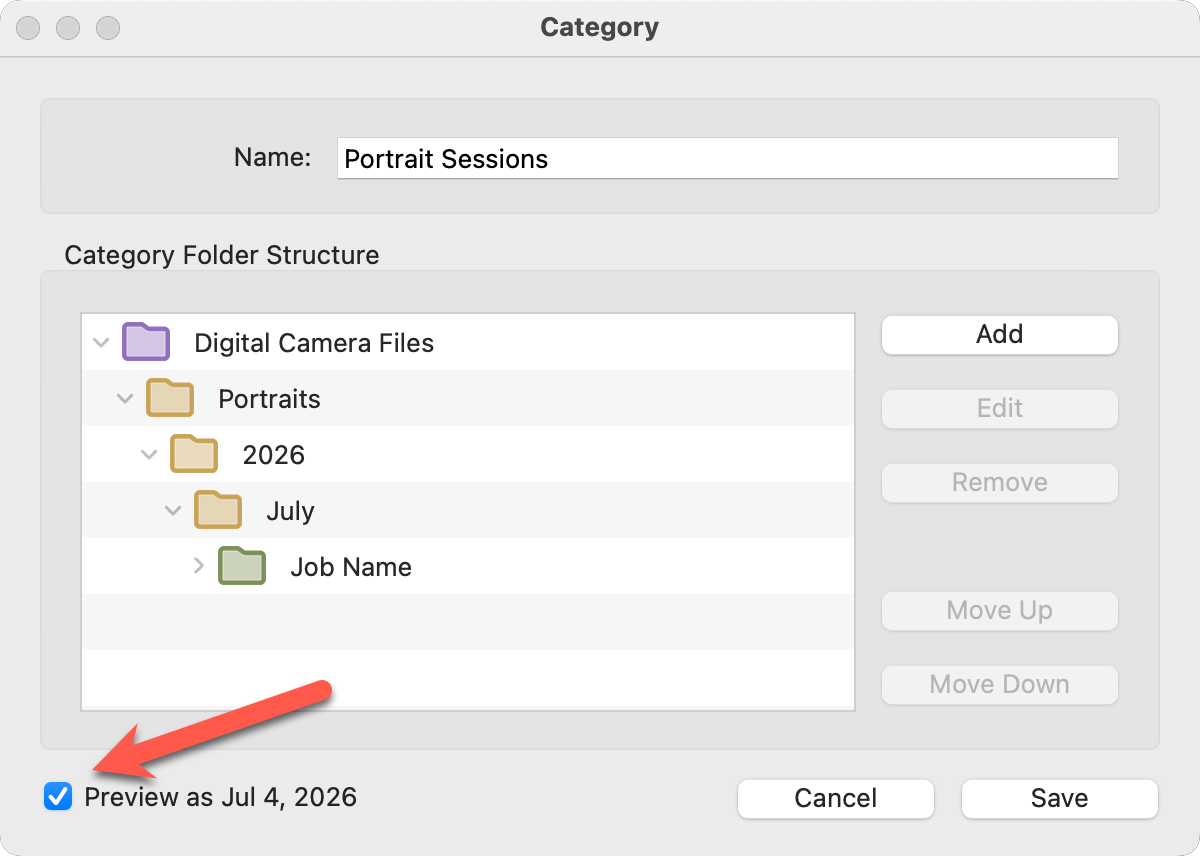Select the Digital Camera Files row label
The width and height of the screenshot is (1200, 856).
[314, 343]
